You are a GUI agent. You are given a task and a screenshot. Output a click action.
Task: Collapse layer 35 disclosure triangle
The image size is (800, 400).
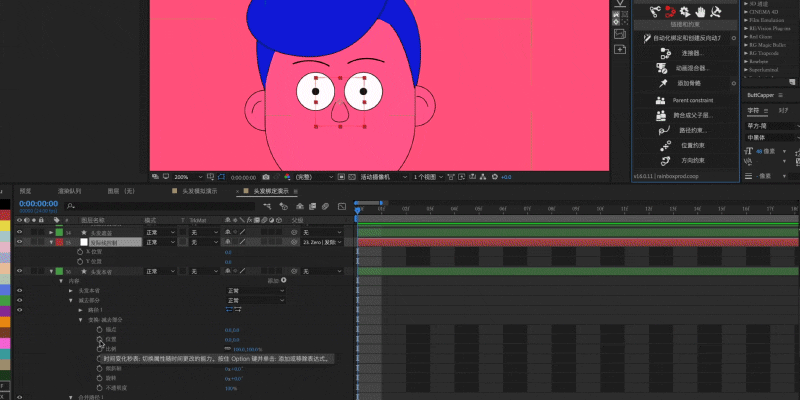(51, 242)
